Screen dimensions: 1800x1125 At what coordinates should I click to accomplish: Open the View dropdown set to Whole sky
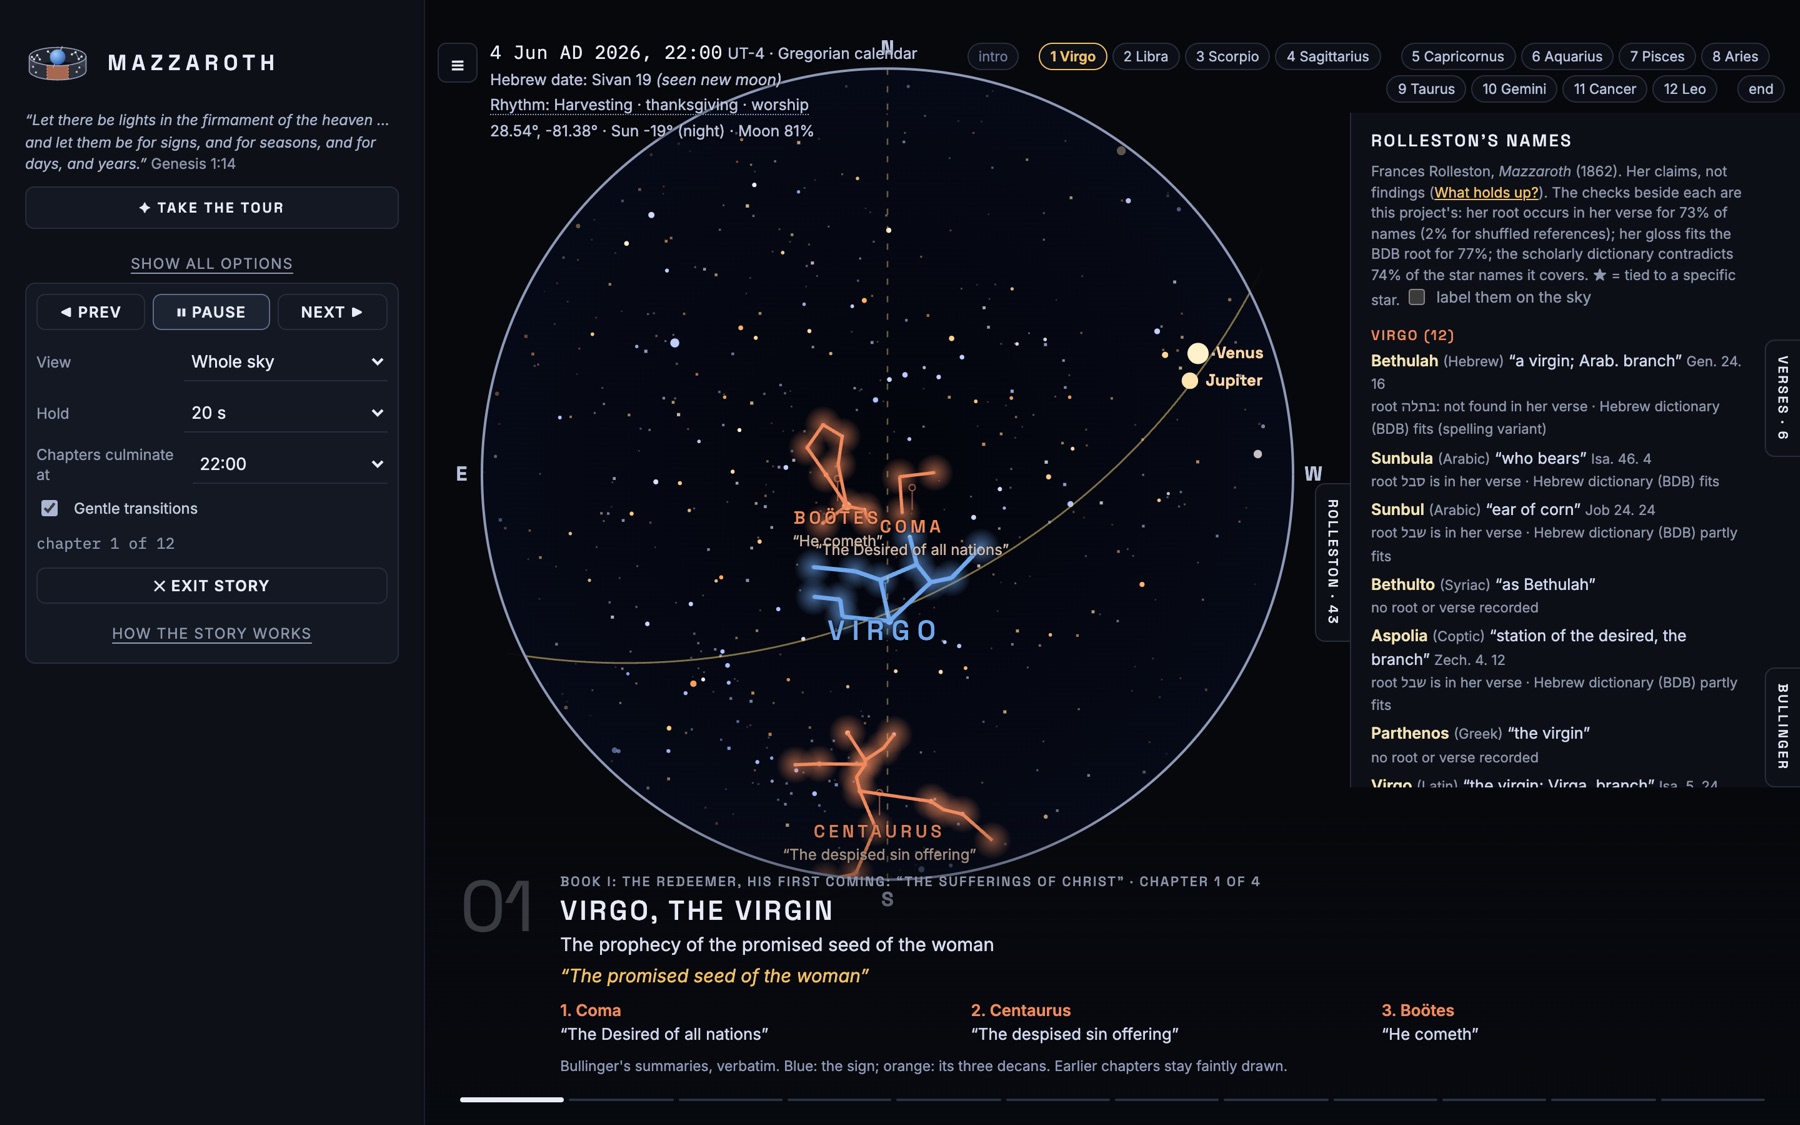(x=286, y=362)
